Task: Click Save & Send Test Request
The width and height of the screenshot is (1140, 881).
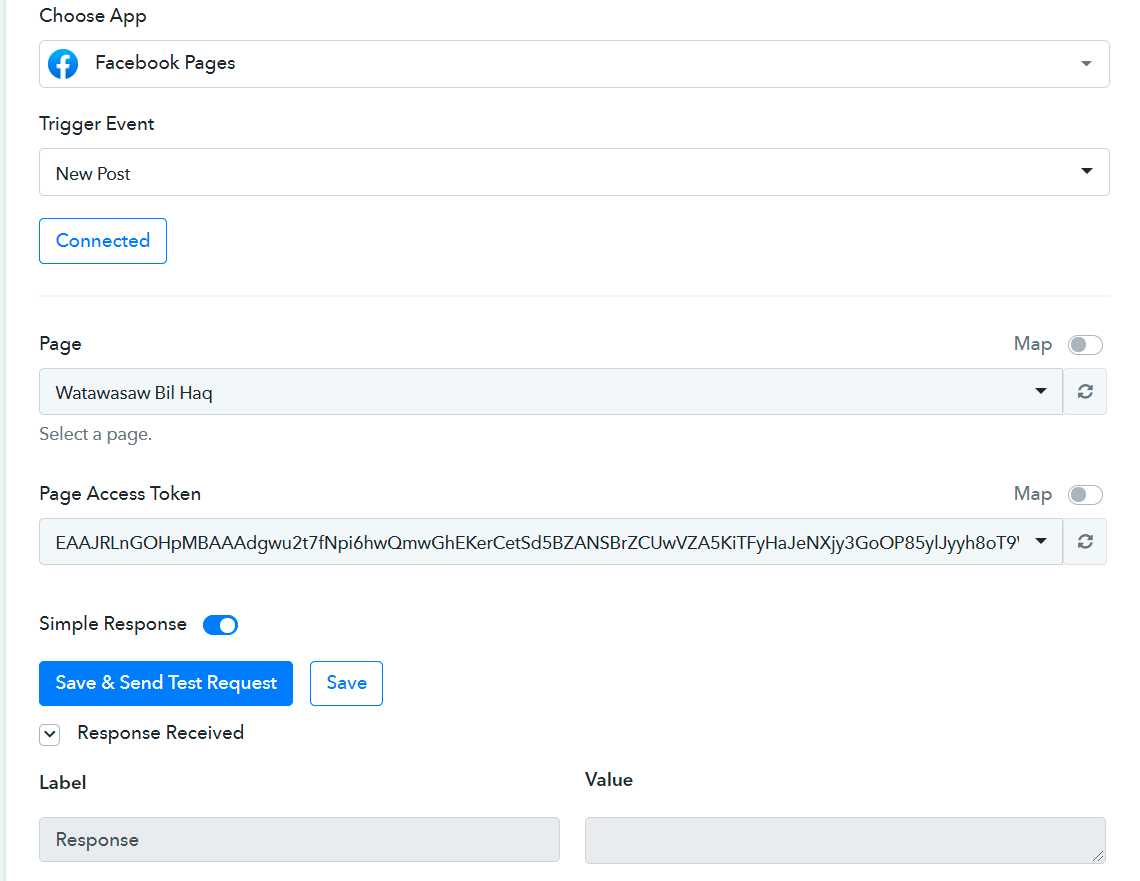Action: pyautogui.click(x=166, y=683)
